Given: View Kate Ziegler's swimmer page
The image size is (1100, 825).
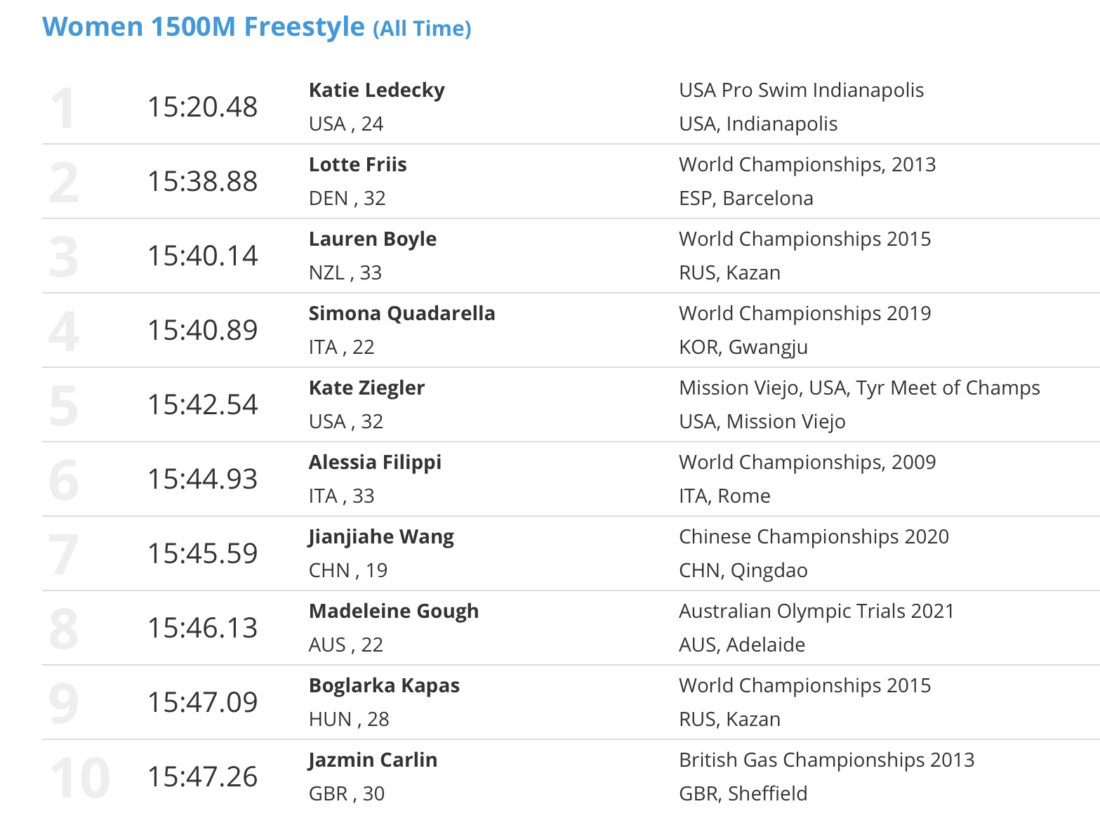Looking at the screenshot, I should (367, 388).
